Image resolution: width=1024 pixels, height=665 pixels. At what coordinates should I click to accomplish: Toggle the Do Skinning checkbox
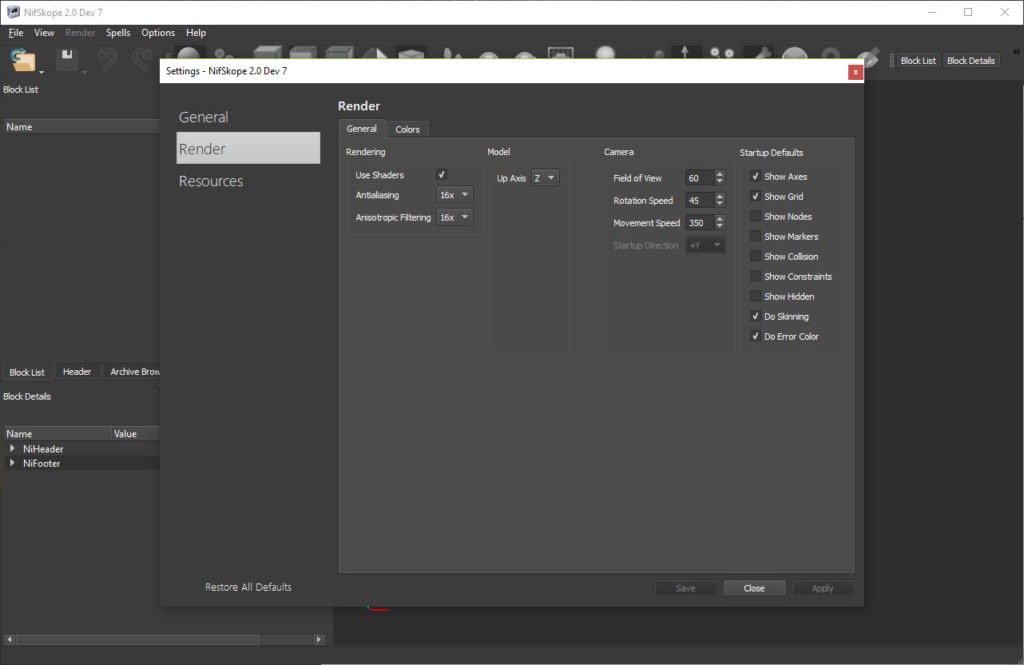756,316
